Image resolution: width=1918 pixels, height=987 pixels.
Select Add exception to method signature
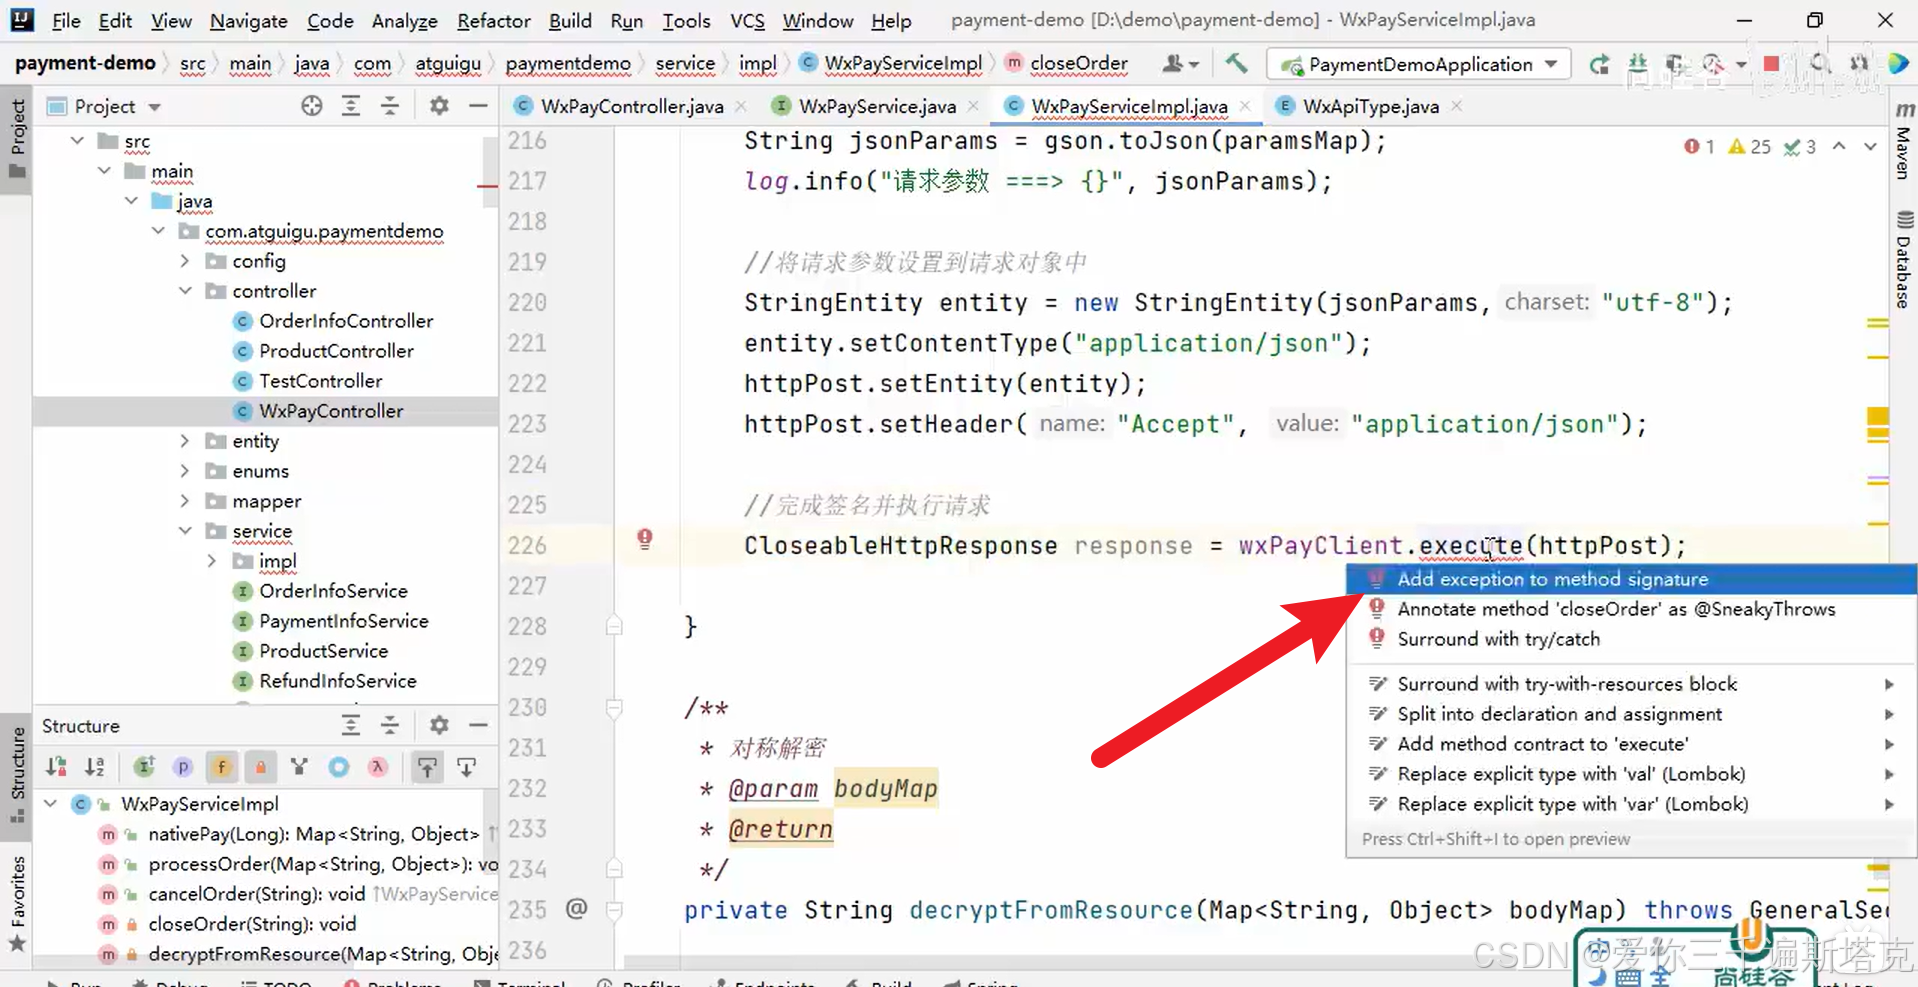[1631, 579]
